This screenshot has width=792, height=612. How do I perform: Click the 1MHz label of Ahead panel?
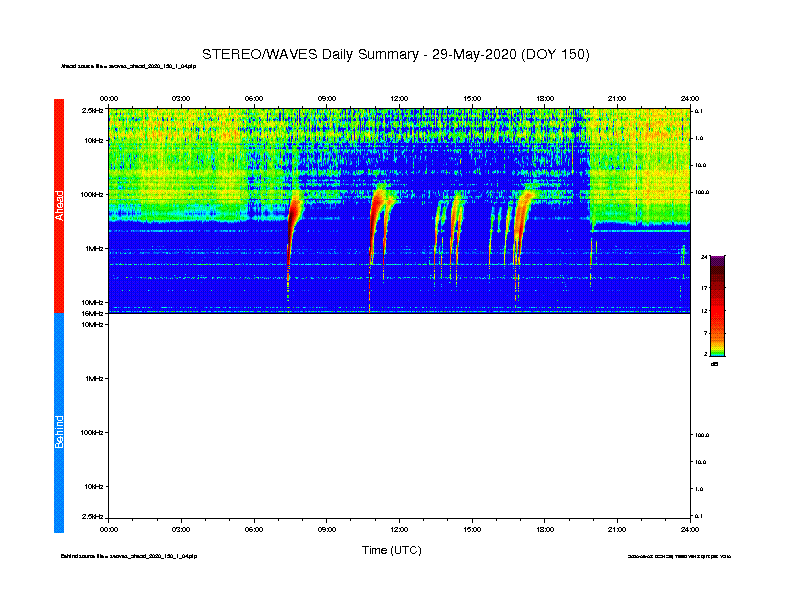[94, 248]
